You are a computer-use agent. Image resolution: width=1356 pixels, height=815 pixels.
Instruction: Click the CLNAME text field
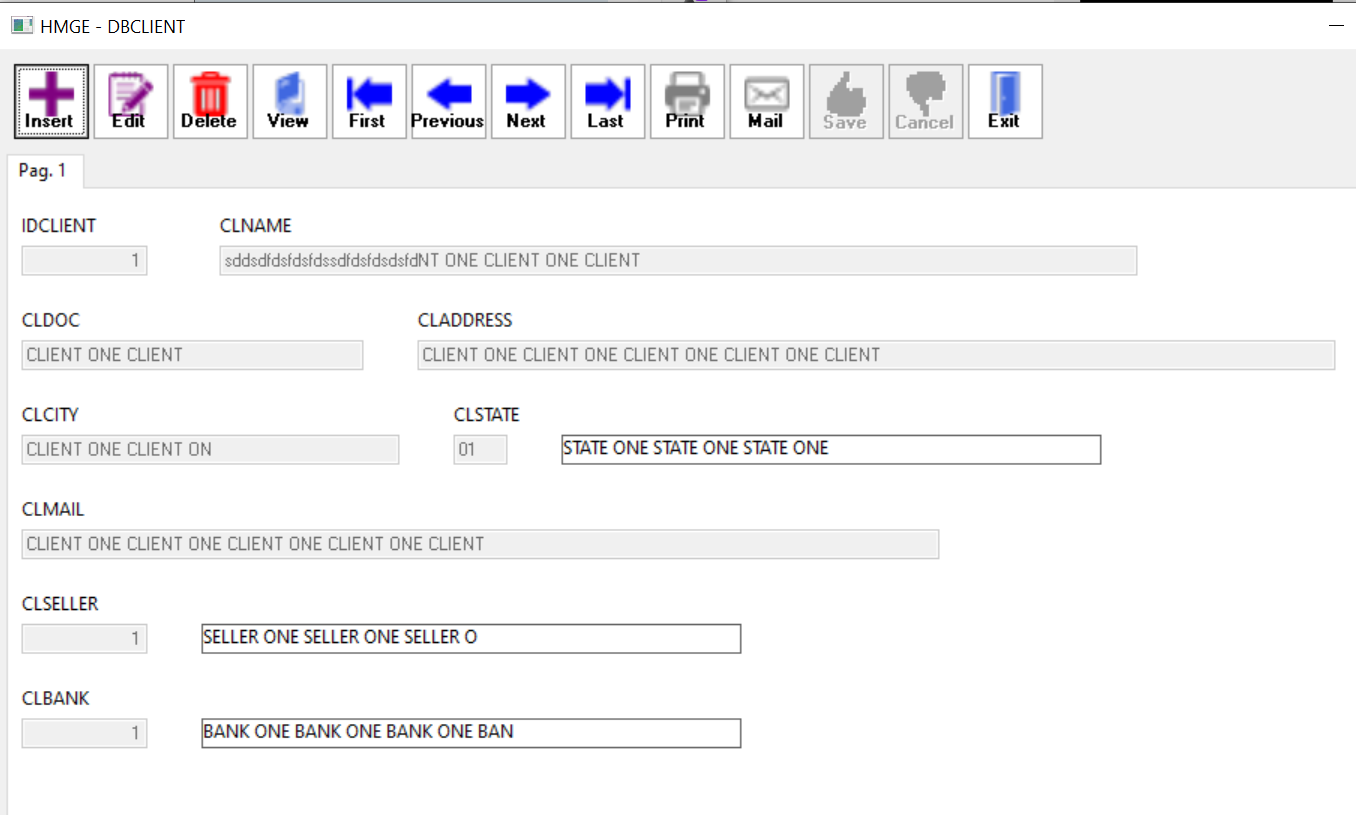pyautogui.click(x=678, y=261)
